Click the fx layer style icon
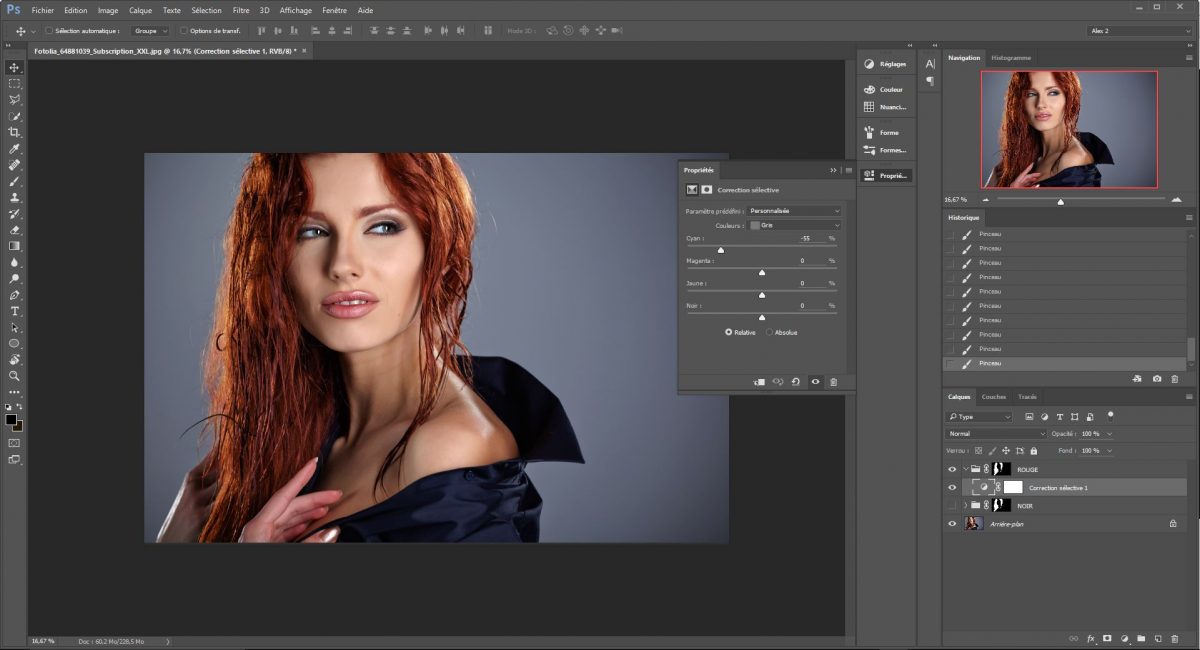This screenshot has height=650, width=1200. (x=1091, y=638)
